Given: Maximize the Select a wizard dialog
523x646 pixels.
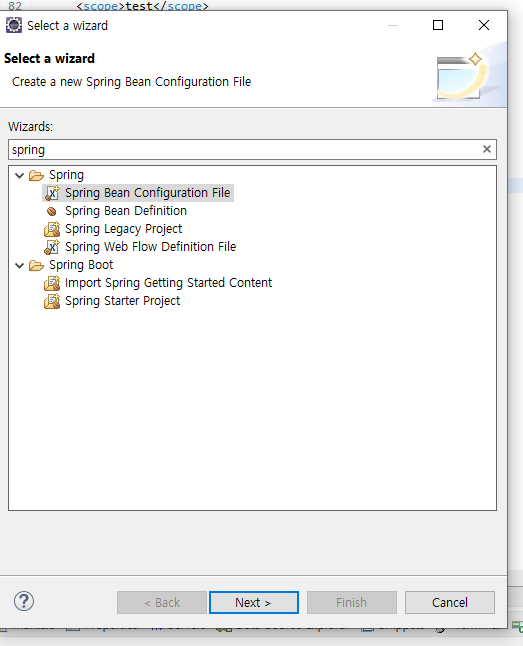Looking at the screenshot, I should click(x=438, y=25).
